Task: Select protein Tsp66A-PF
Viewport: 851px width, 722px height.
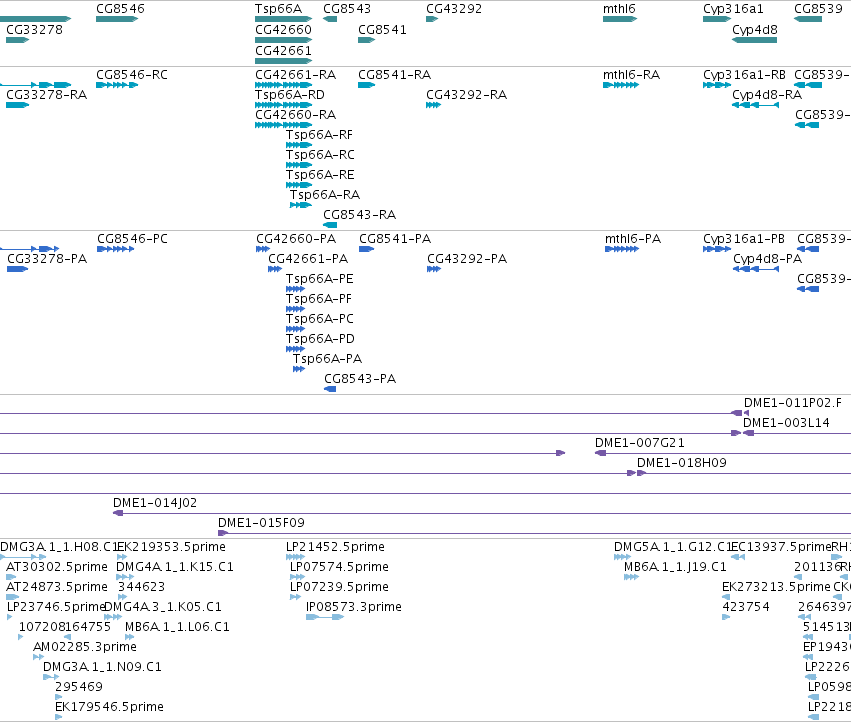Action: (x=295, y=309)
